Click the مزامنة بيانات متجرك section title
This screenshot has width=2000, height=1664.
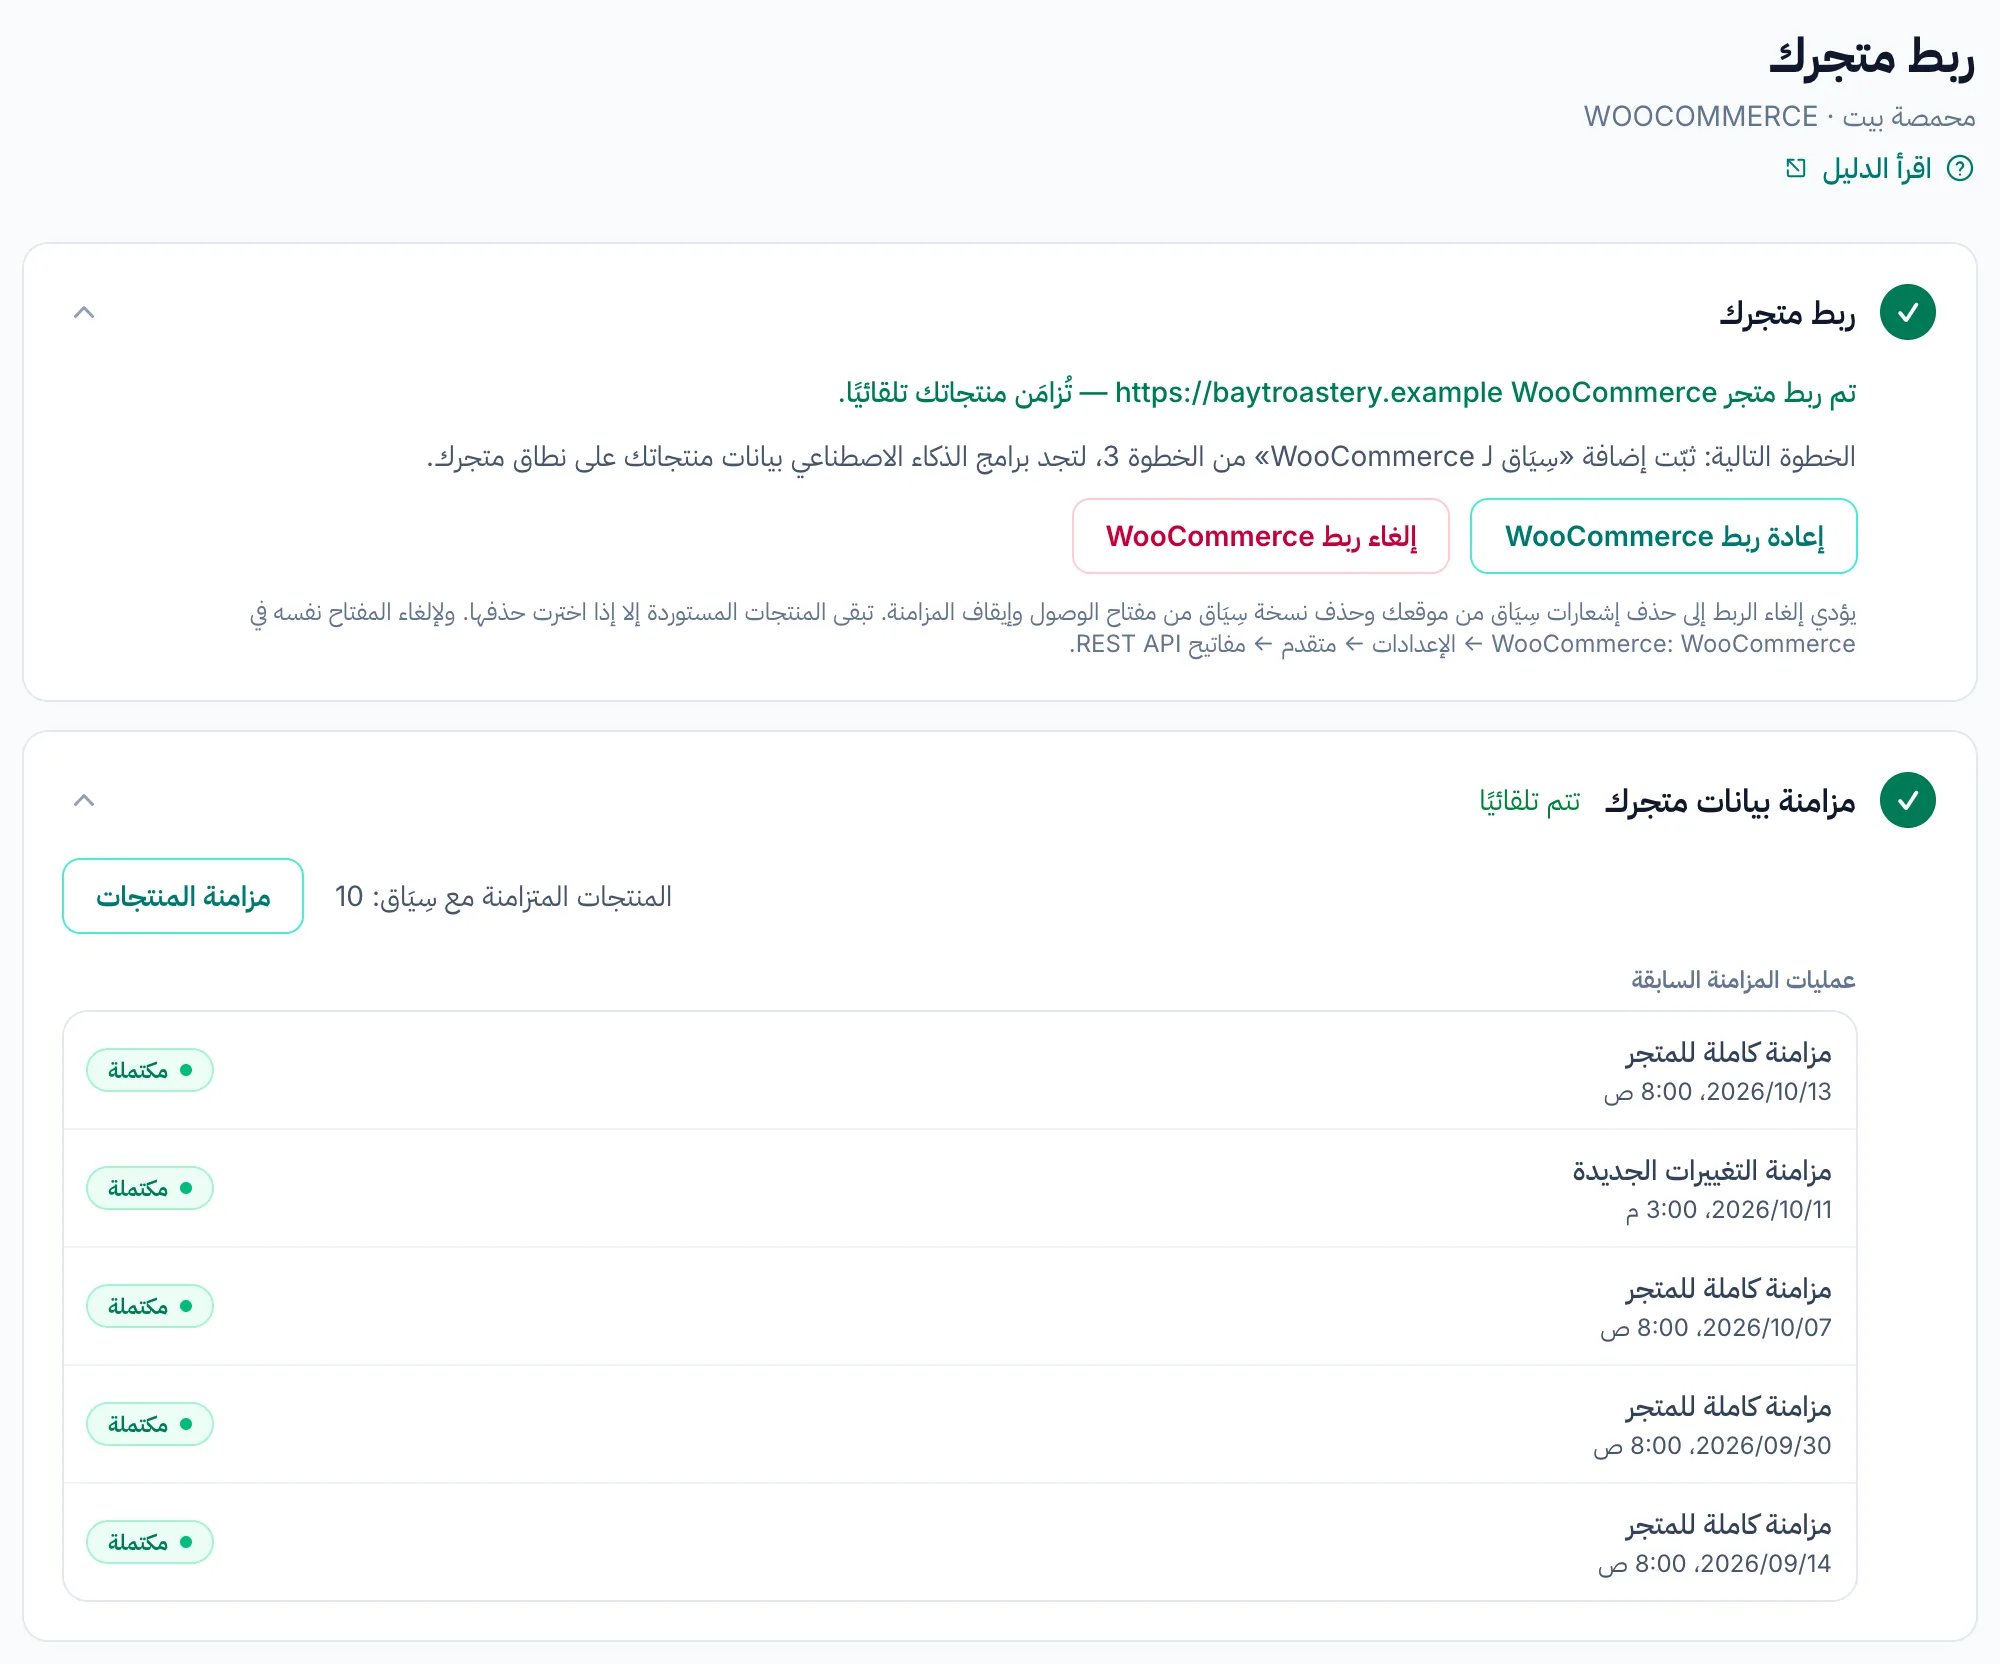1730,801
